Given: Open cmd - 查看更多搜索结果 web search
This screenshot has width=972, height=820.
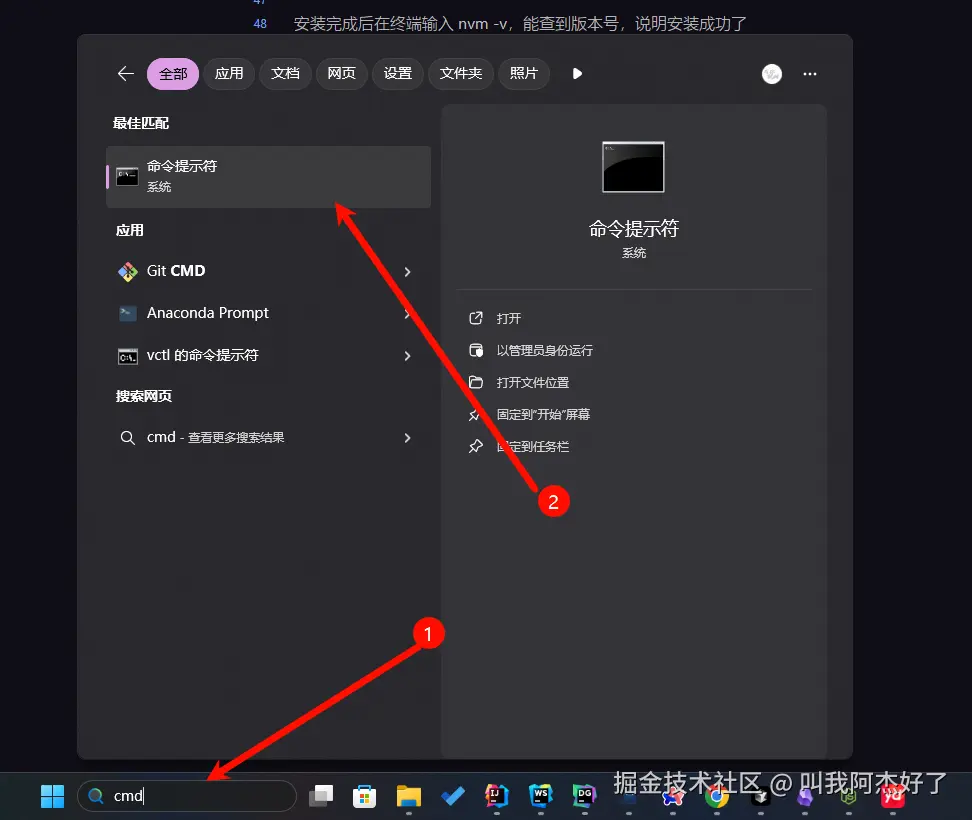Looking at the screenshot, I should point(268,438).
